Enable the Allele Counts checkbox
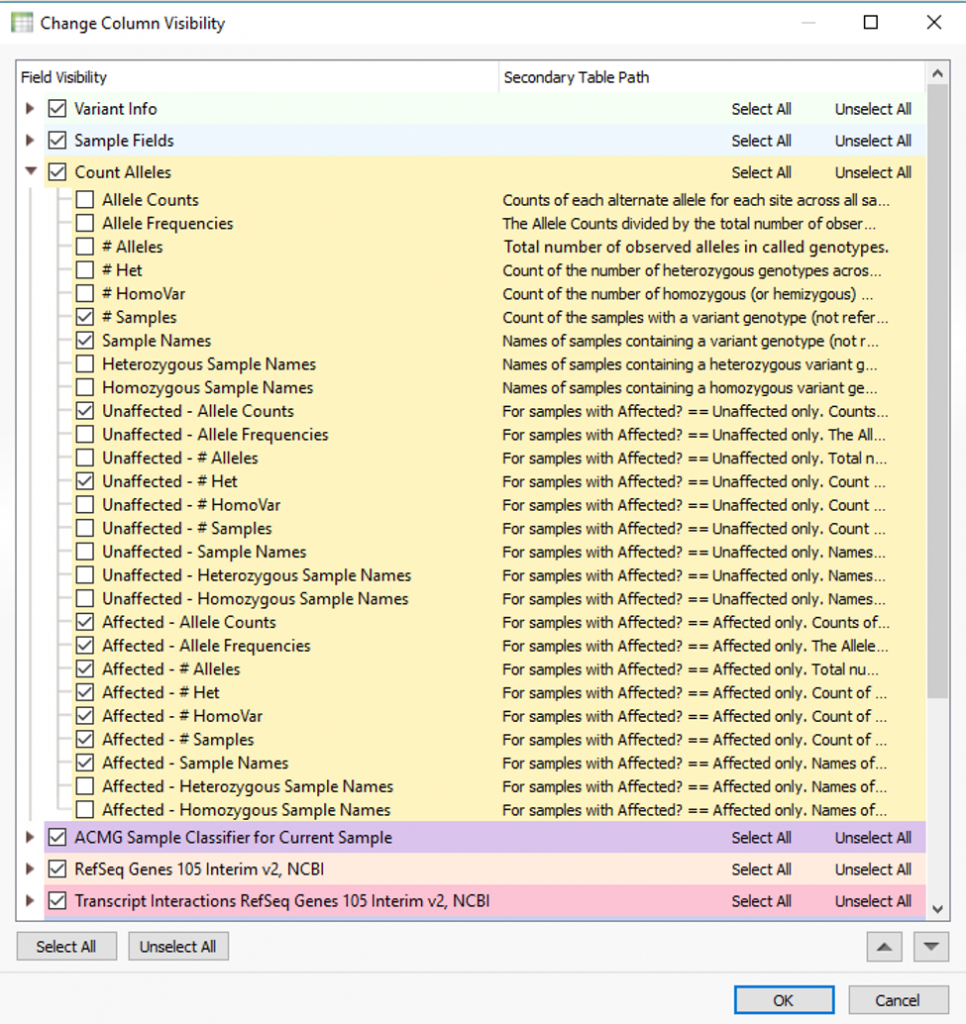Image resolution: width=966 pixels, height=1024 pixels. (x=85, y=200)
